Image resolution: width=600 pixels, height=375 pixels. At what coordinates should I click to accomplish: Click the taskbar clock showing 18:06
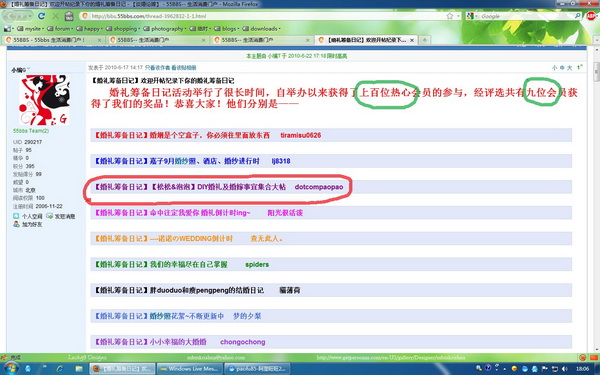[x=582, y=368]
